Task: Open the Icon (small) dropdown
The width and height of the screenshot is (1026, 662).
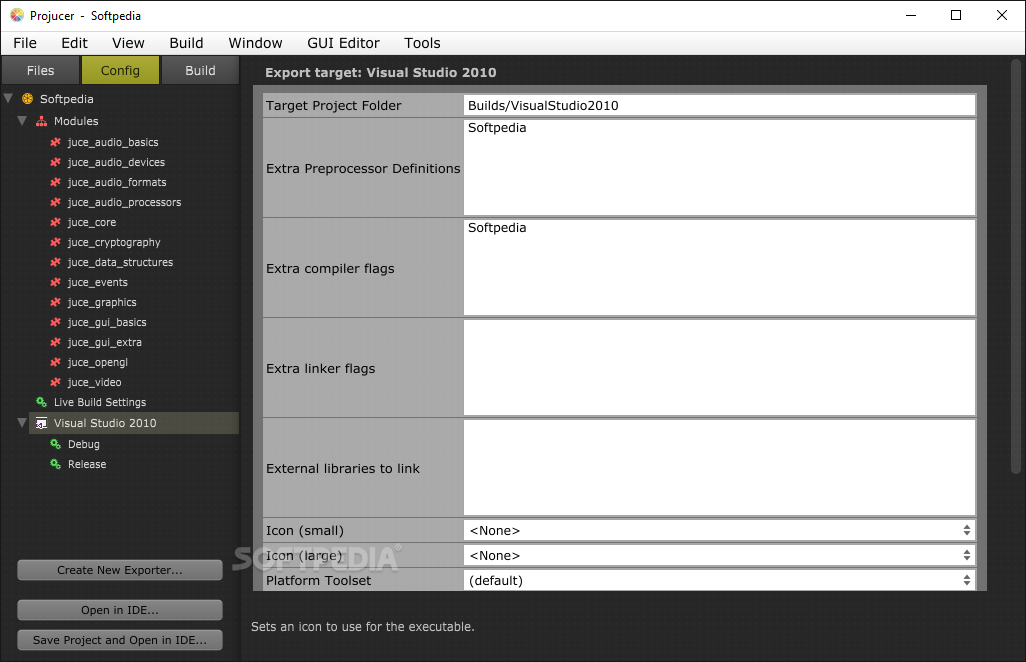Action: click(x=720, y=531)
